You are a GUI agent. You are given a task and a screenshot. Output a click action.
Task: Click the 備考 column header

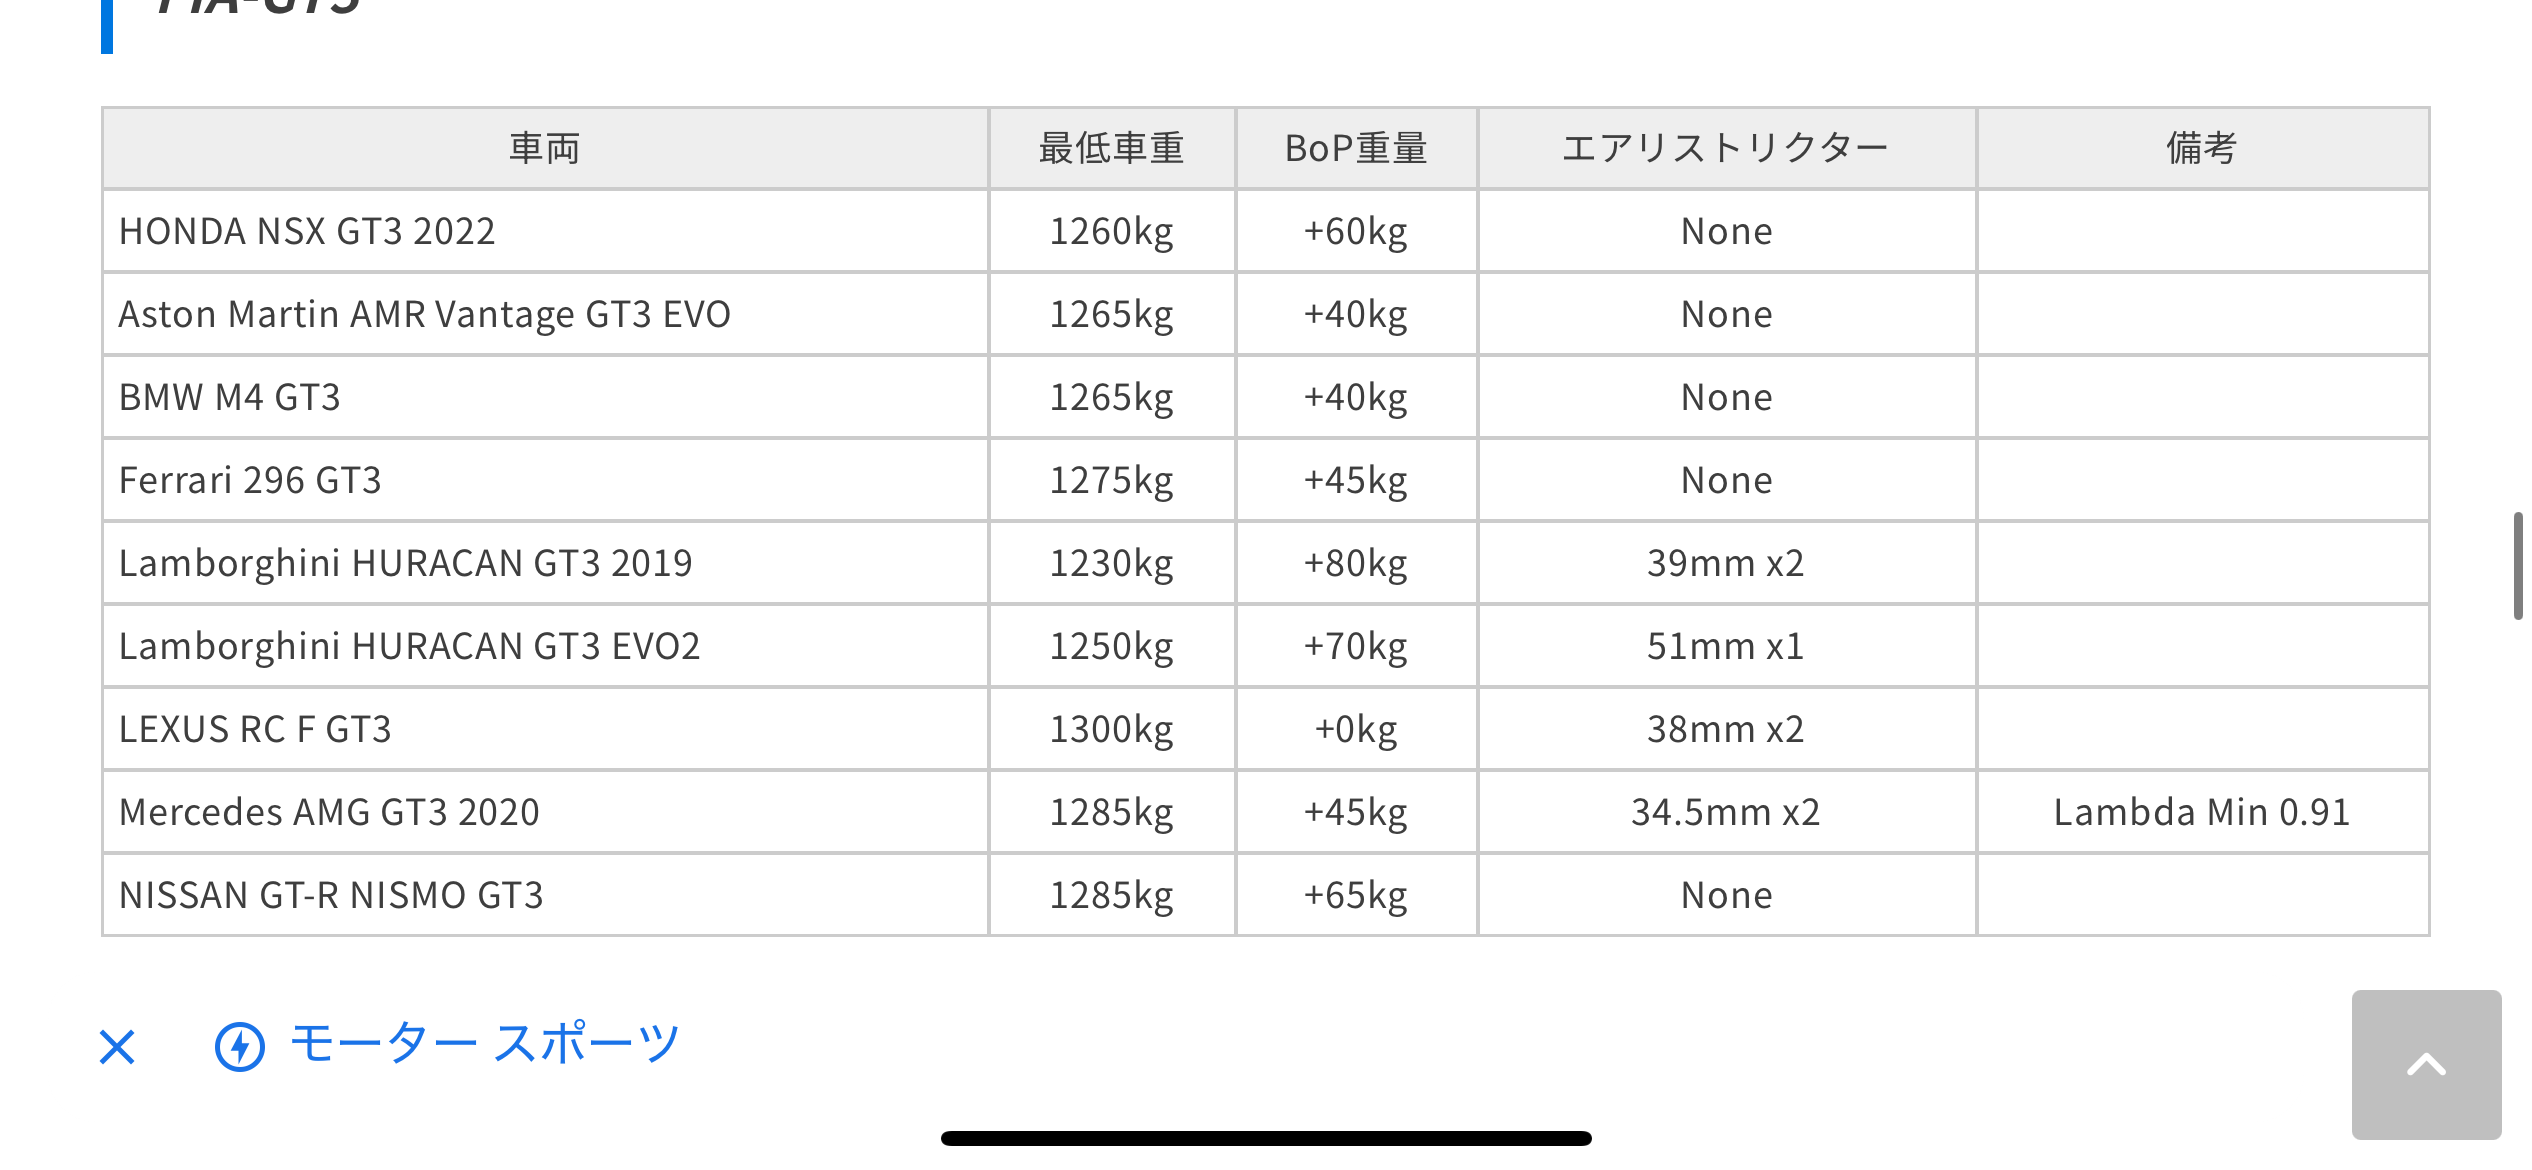[2202, 148]
